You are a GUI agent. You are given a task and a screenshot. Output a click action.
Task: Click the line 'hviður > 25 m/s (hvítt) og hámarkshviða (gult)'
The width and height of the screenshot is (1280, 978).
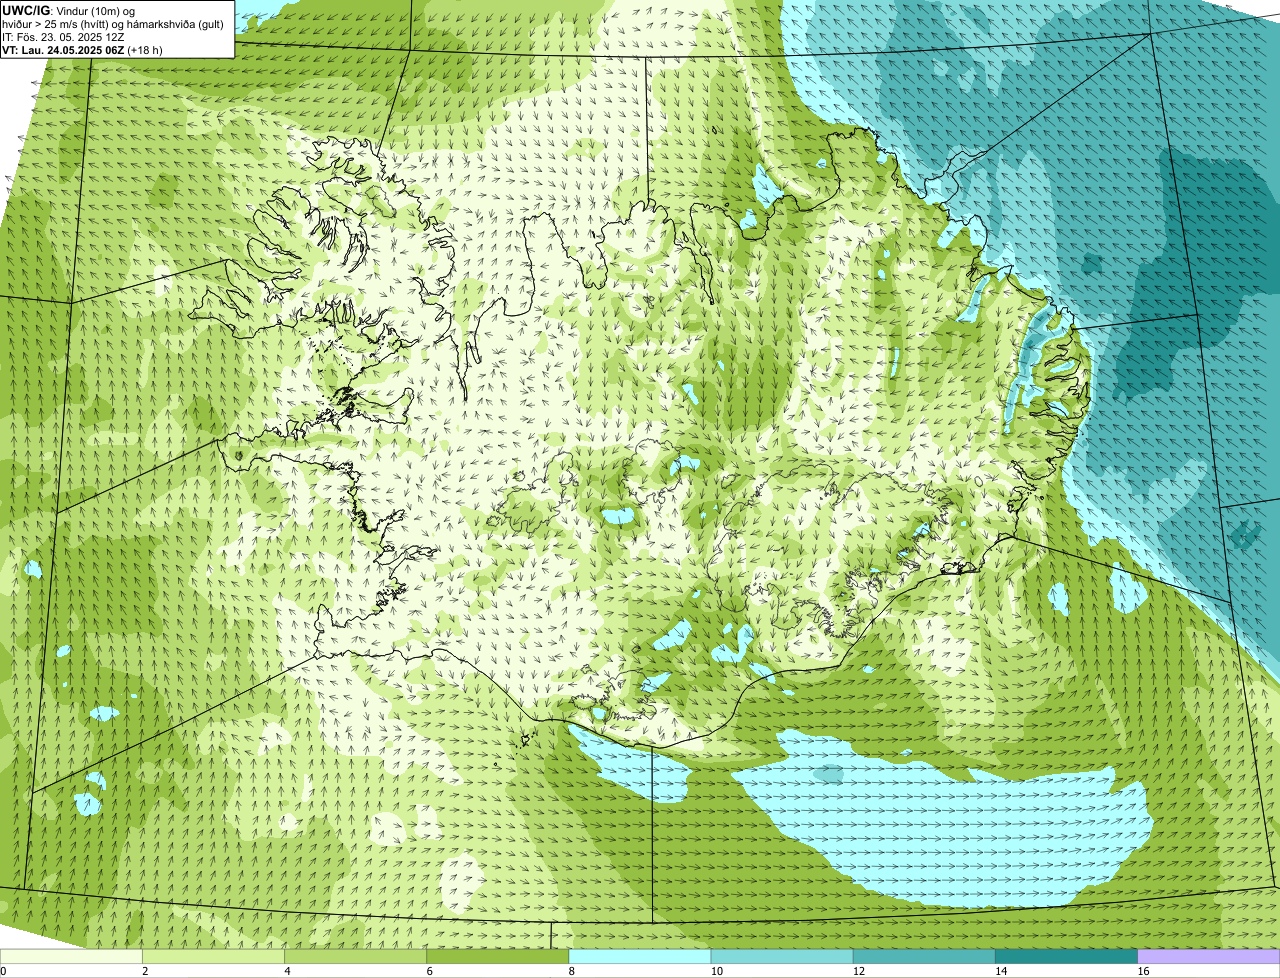tap(113, 24)
